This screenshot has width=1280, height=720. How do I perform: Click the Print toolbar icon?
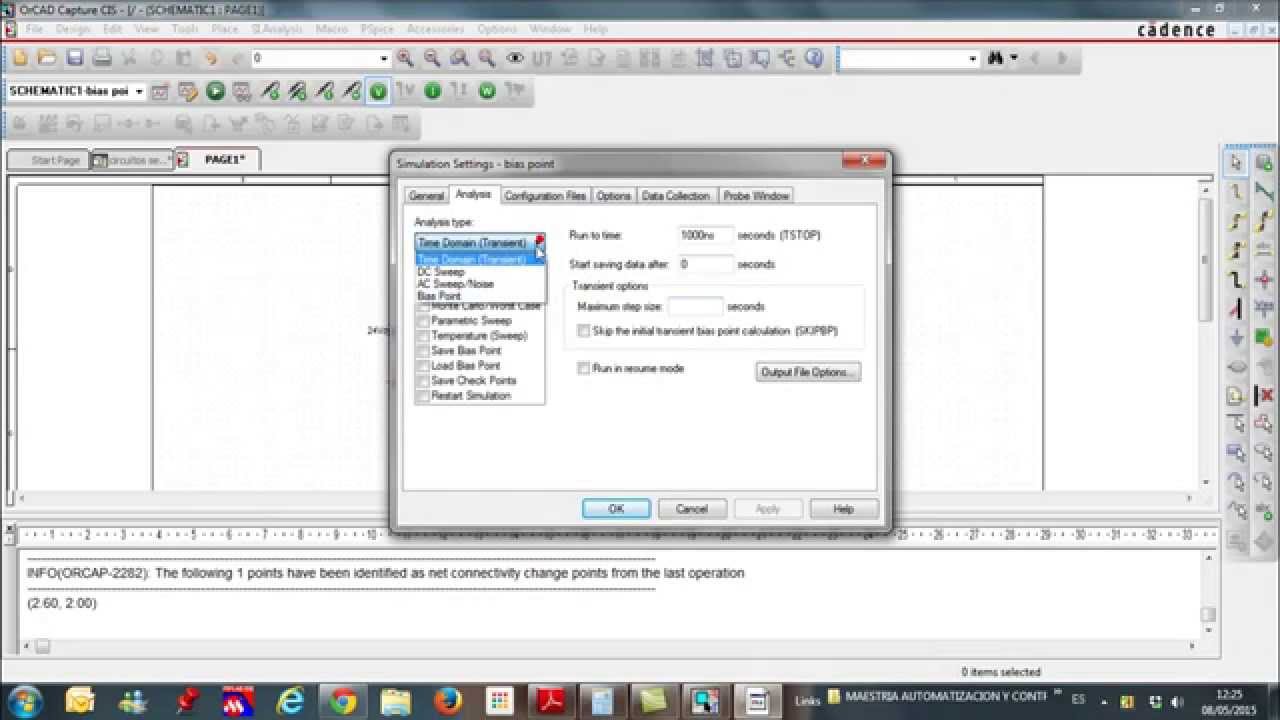pos(101,59)
